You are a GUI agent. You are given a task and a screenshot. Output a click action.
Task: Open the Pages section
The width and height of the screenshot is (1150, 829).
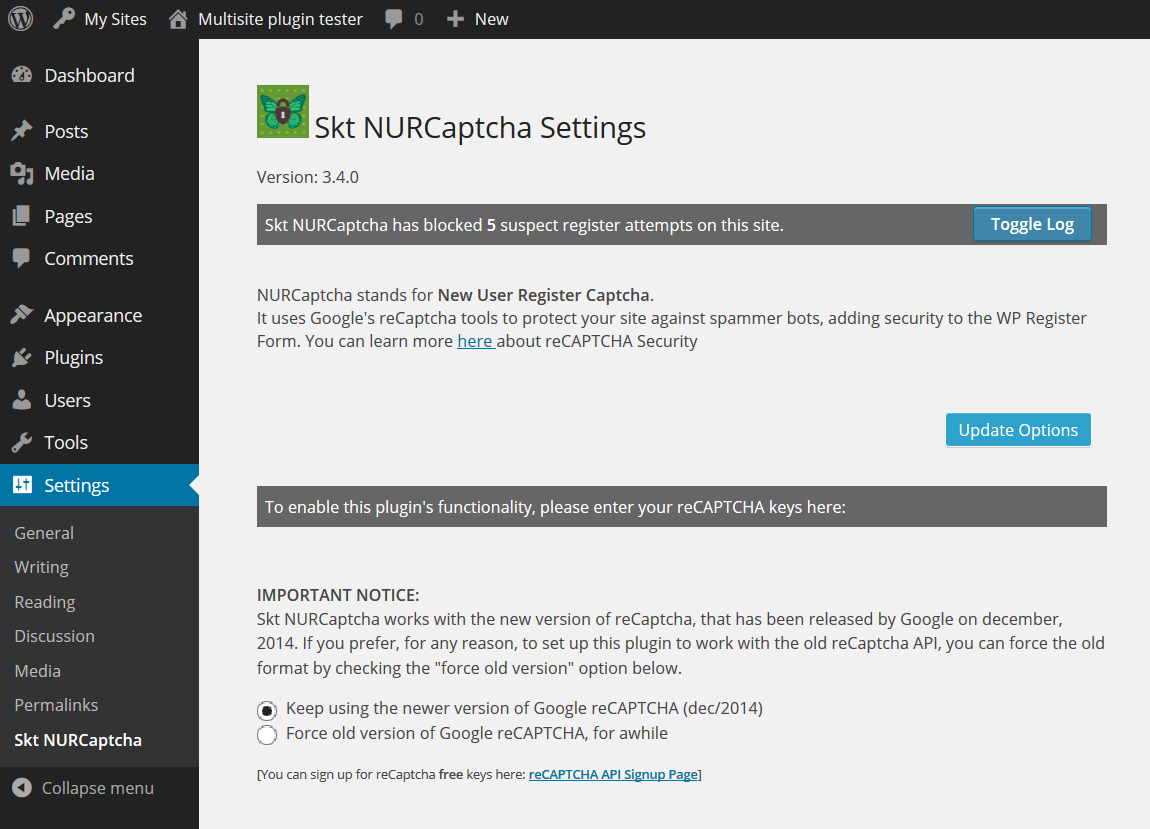68,216
